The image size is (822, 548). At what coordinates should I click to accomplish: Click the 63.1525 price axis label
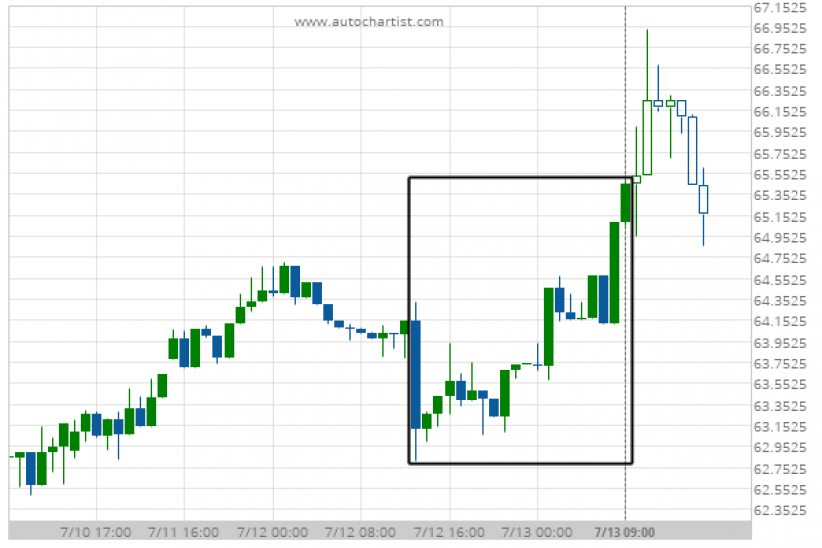point(780,426)
